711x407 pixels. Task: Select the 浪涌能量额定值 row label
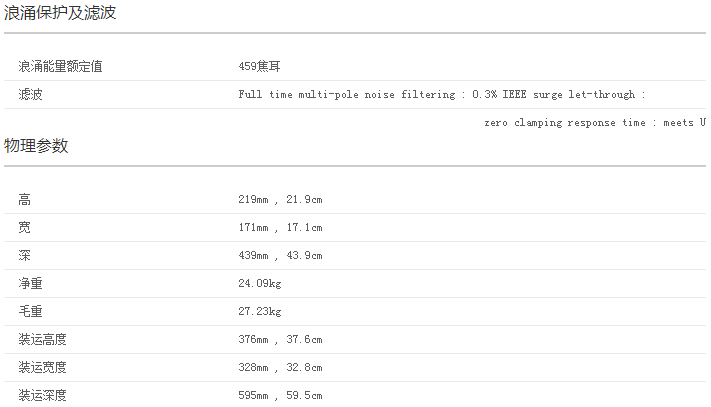coord(60,67)
